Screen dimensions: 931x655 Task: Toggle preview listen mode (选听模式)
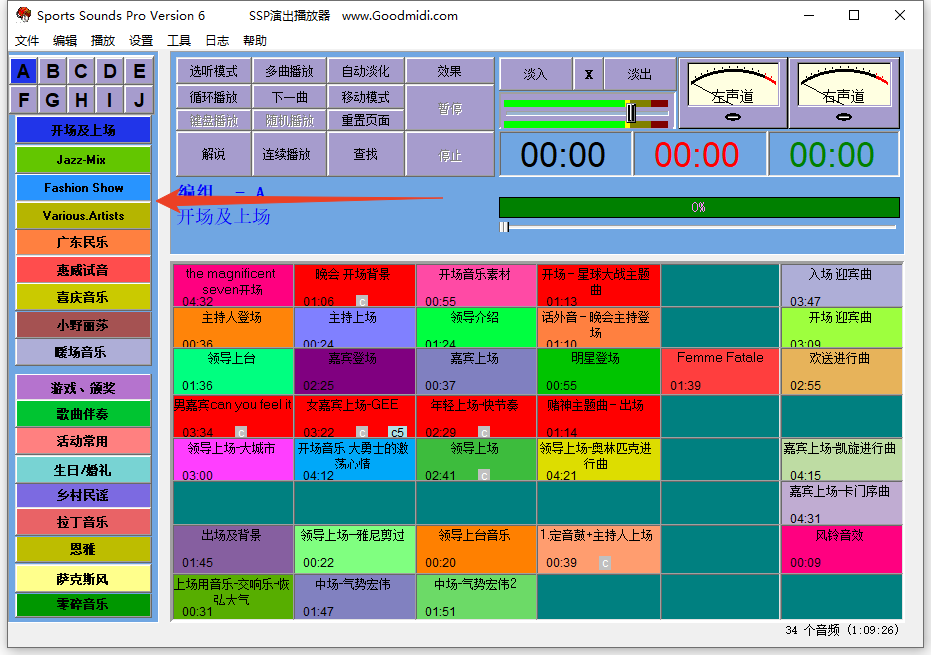coord(213,71)
